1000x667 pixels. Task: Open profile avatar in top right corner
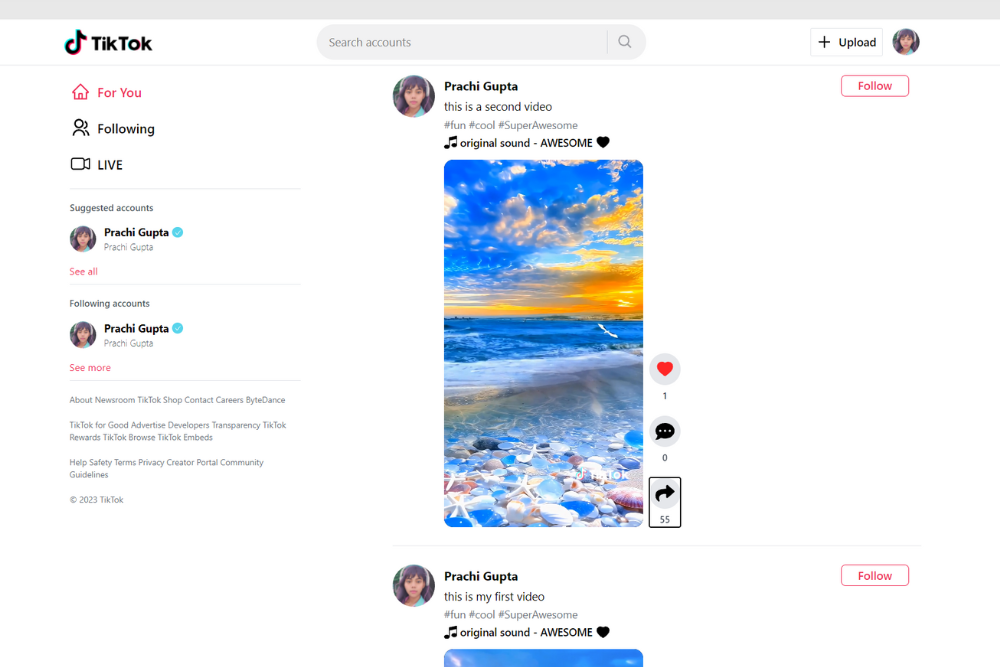pos(905,42)
